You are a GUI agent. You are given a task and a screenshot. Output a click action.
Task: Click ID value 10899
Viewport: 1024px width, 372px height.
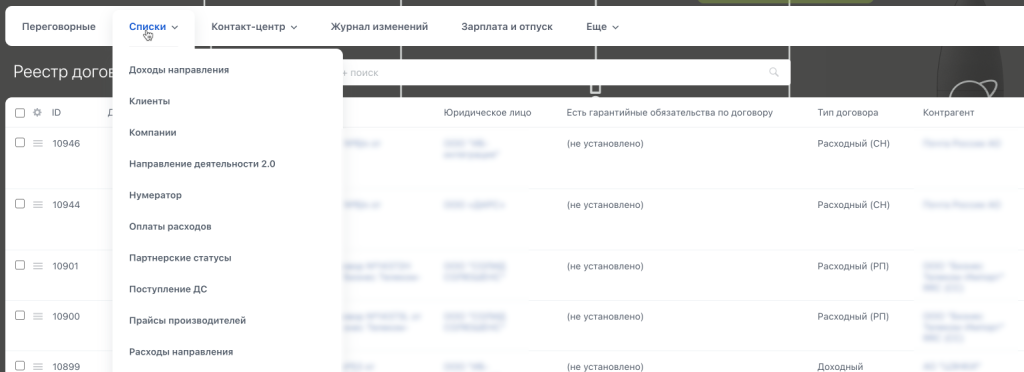(x=66, y=367)
